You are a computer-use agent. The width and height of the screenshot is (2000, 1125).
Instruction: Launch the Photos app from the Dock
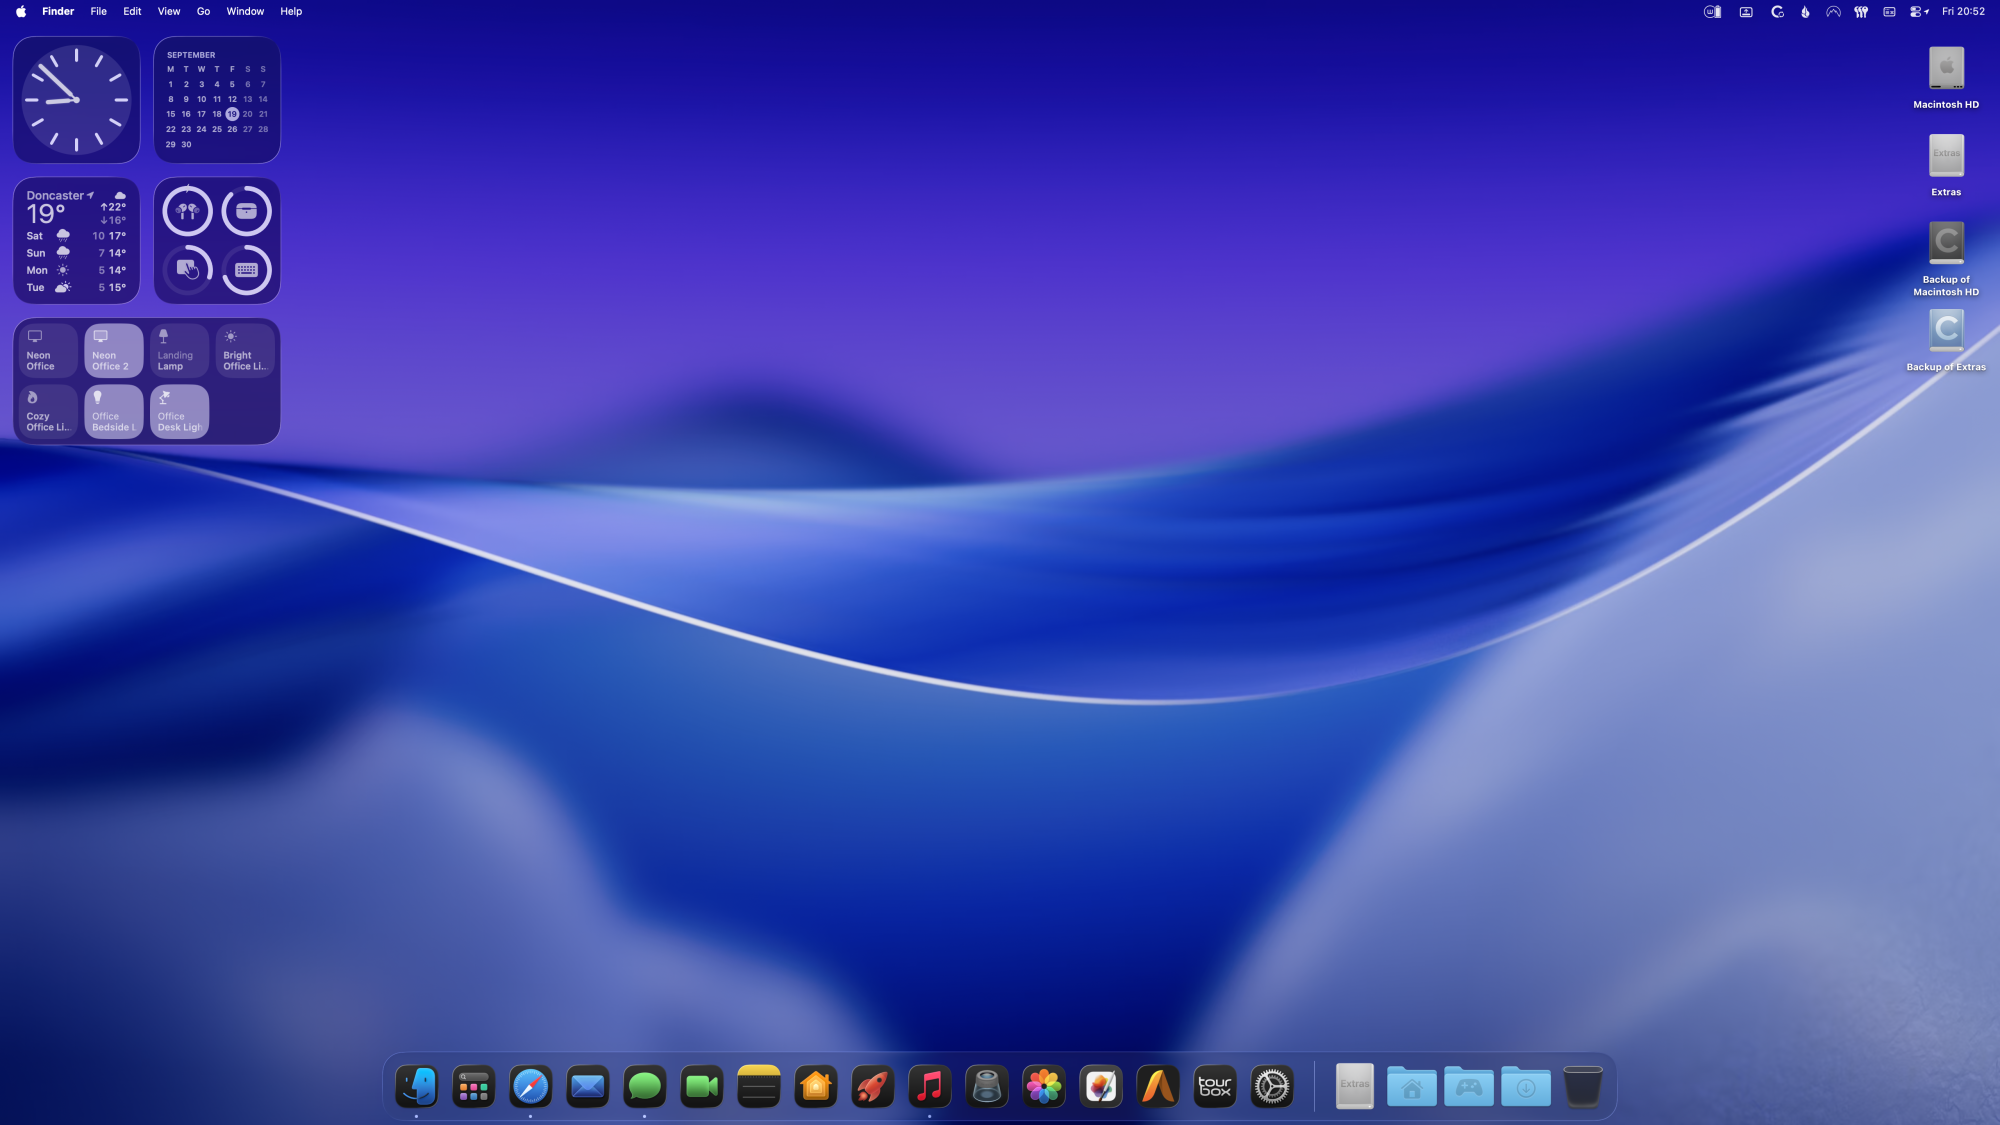(x=1043, y=1086)
